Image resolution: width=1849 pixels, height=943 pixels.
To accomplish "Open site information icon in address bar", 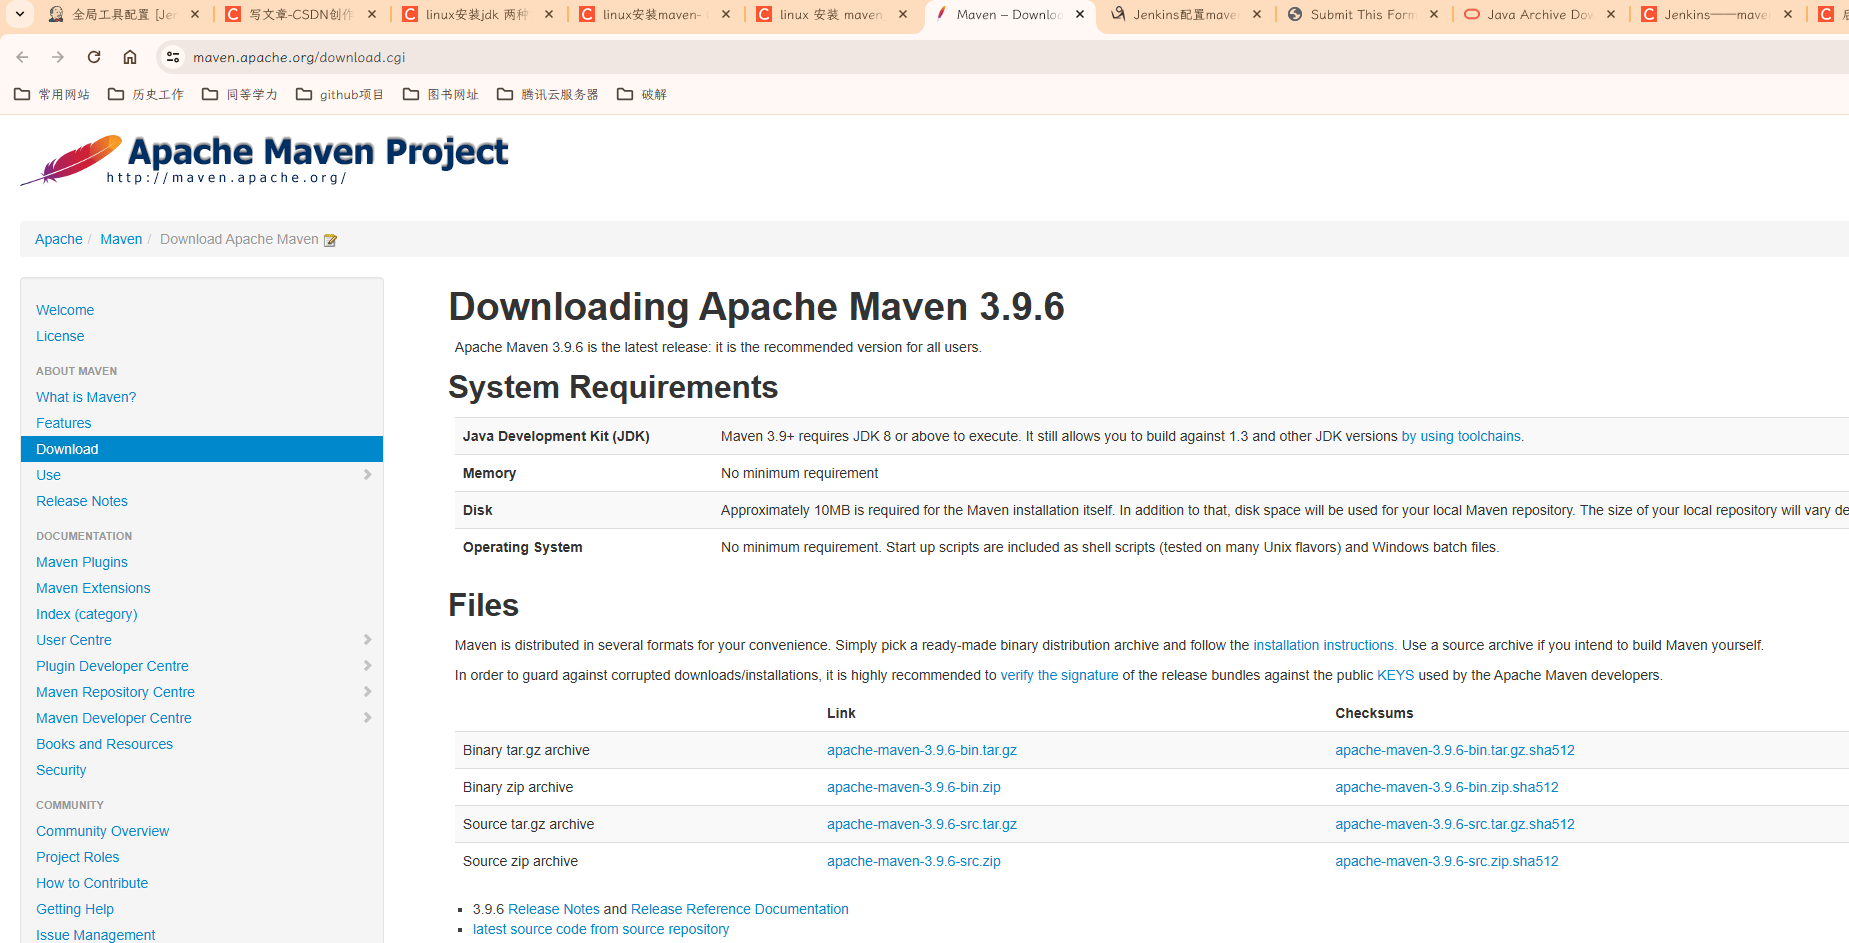I will coord(173,57).
